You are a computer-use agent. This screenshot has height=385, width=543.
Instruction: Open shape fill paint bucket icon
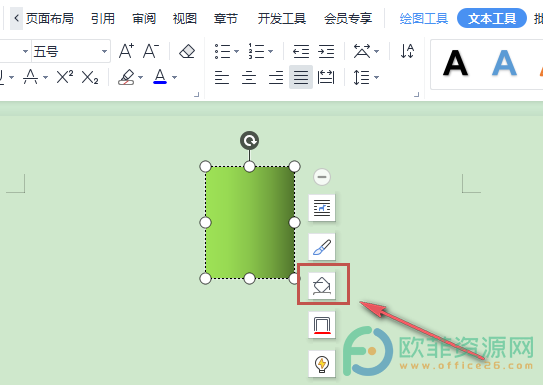tap(322, 286)
